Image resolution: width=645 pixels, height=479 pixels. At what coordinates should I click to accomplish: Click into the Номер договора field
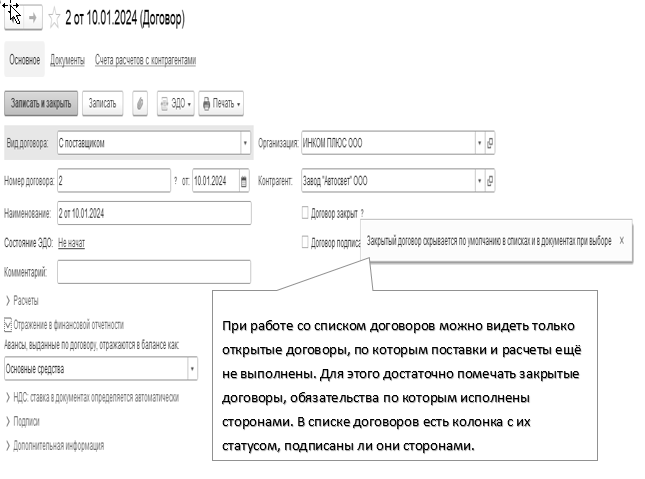click(114, 181)
